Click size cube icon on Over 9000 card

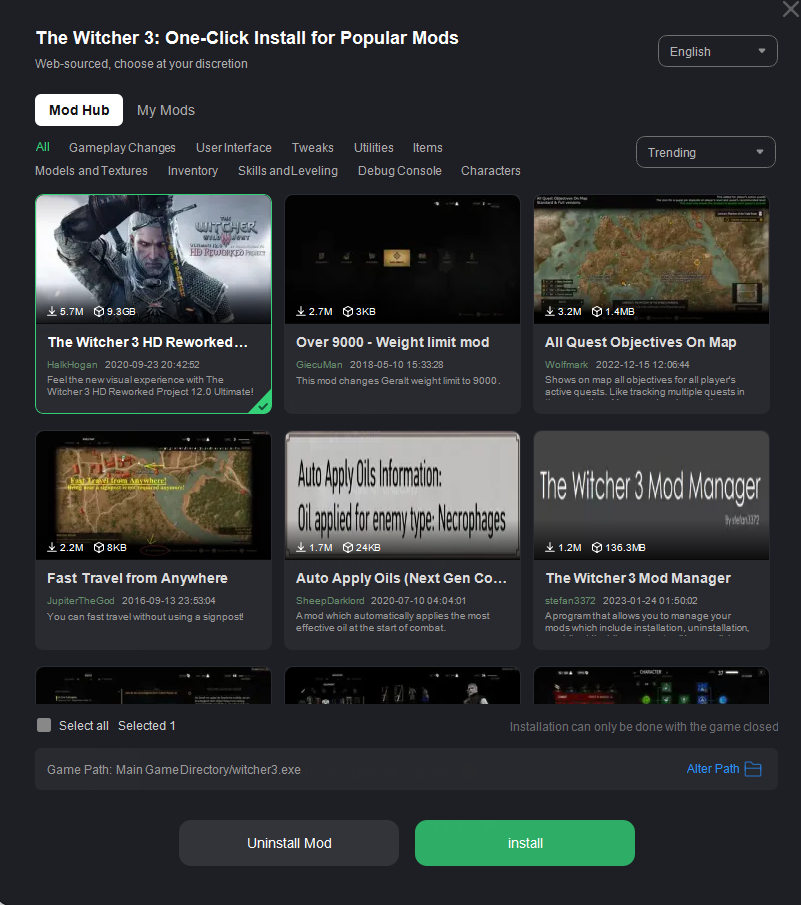[x=348, y=311]
